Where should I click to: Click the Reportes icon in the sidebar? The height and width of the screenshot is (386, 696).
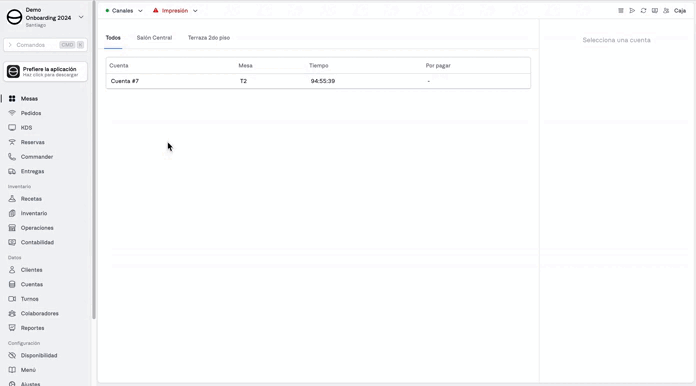tap(12, 328)
